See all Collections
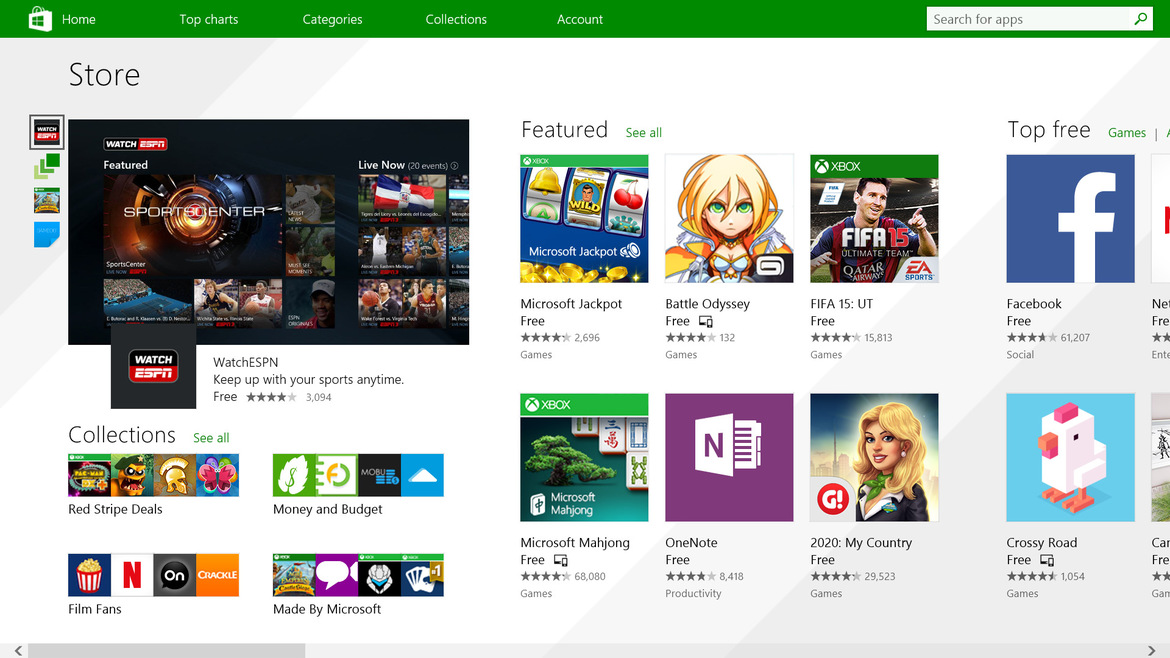This screenshot has height=658, width=1170. pos(211,438)
